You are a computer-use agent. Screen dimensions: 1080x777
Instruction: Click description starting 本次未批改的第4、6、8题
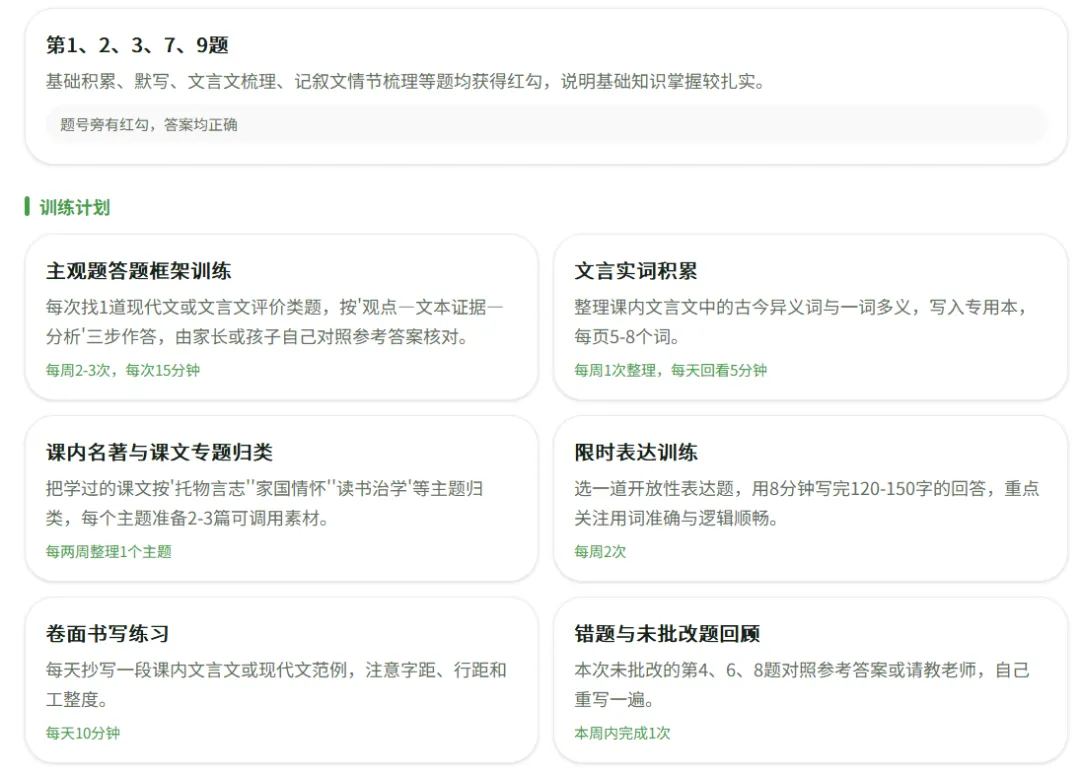[x=802, y=684]
